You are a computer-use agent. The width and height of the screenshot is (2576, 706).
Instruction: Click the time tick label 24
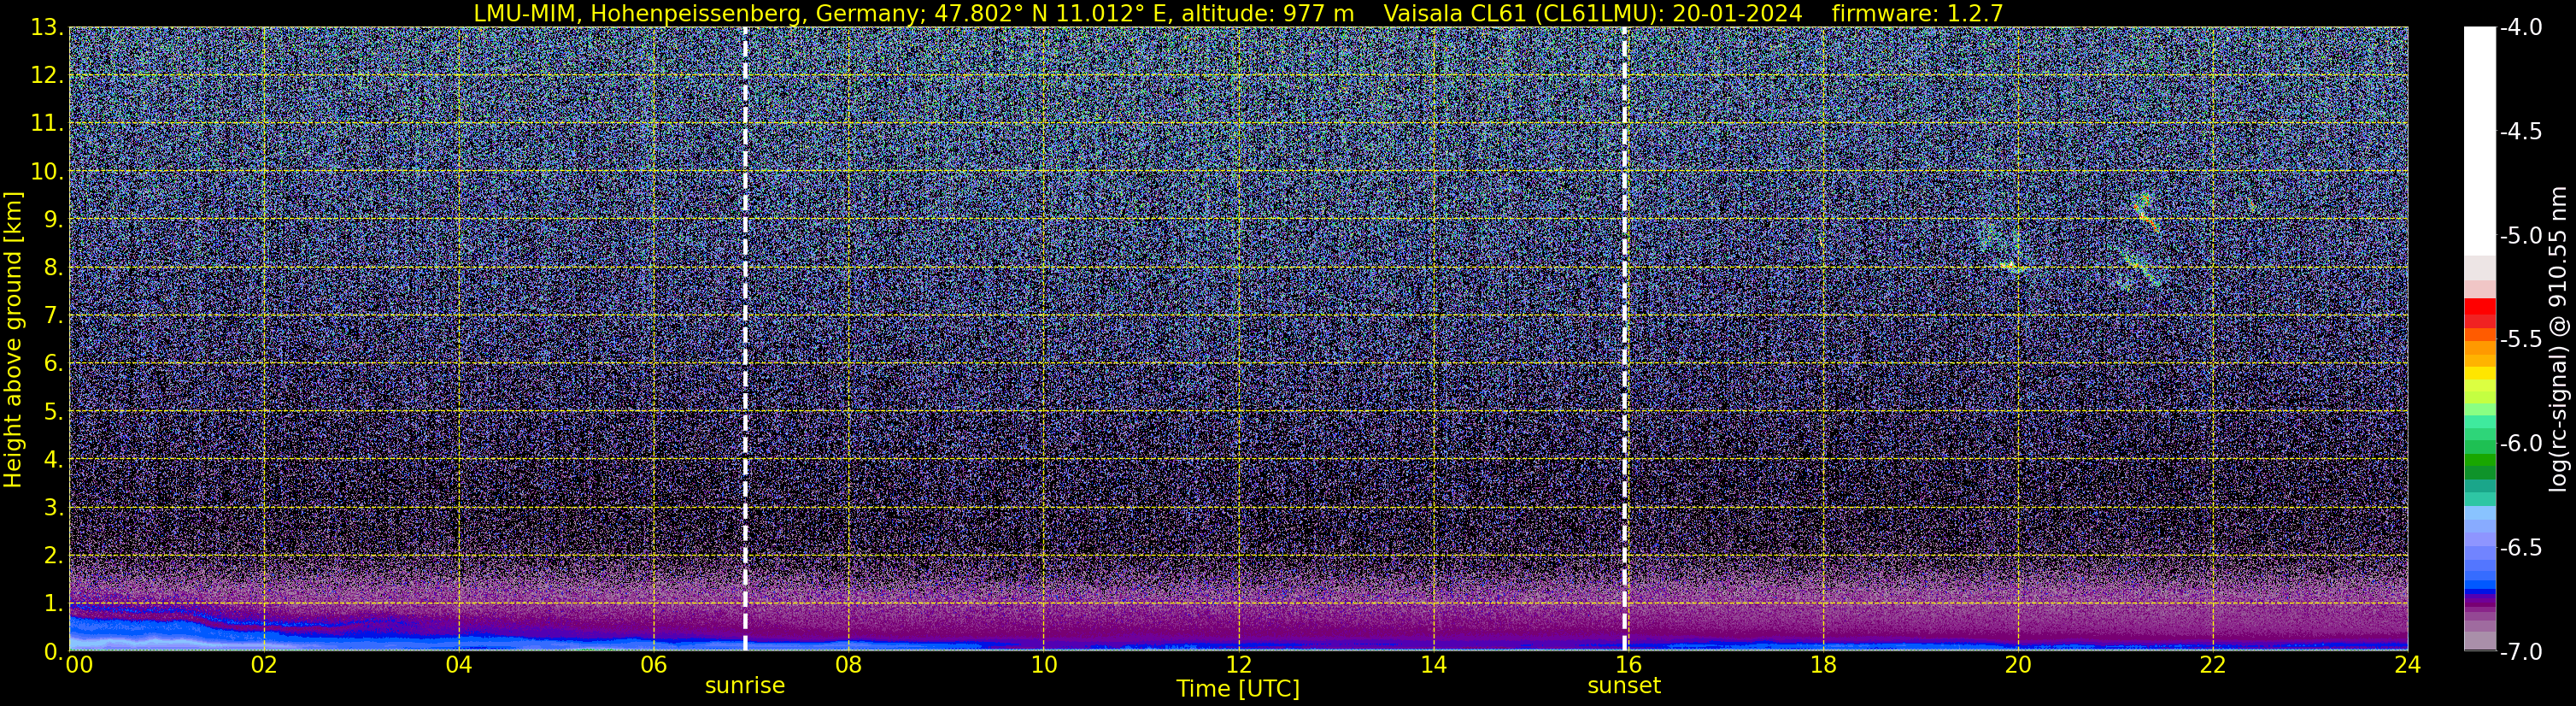(x=2408, y=665)
